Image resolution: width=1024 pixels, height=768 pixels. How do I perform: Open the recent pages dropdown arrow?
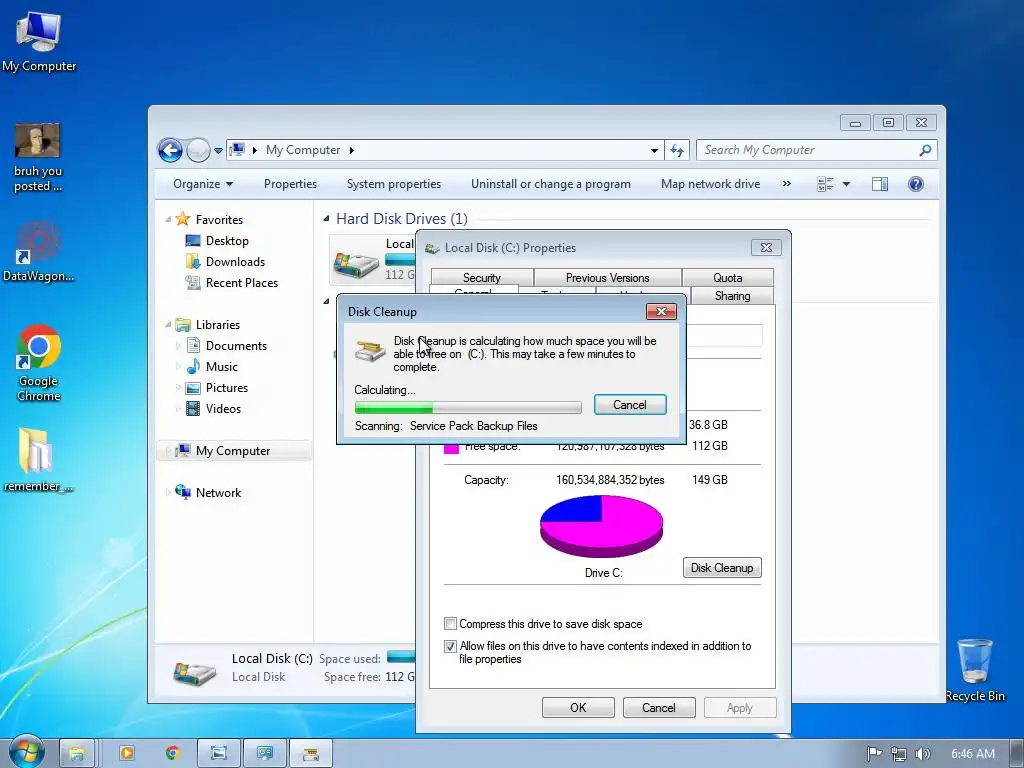218,151
